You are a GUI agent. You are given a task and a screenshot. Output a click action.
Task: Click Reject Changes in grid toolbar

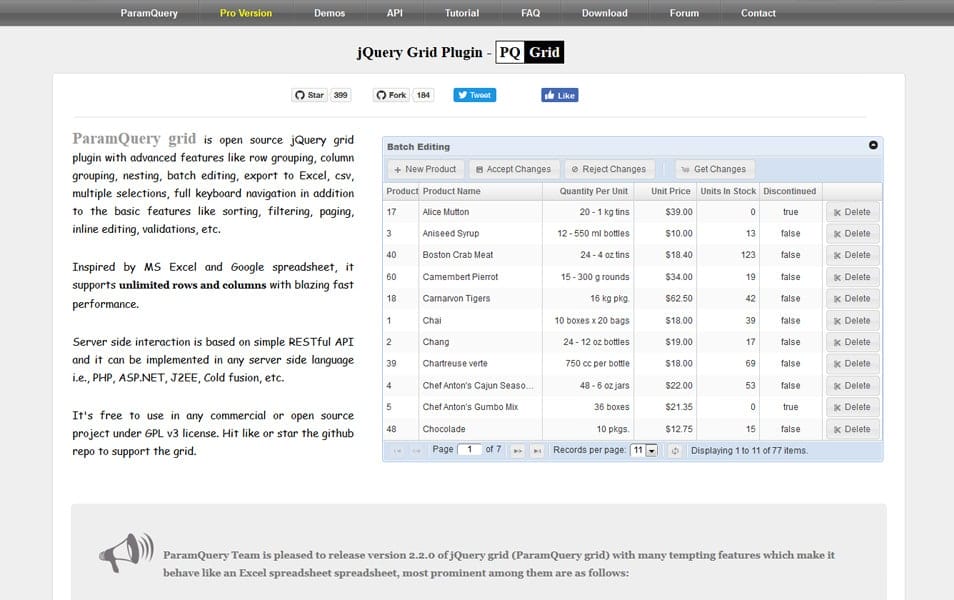(x=609, y=169)
